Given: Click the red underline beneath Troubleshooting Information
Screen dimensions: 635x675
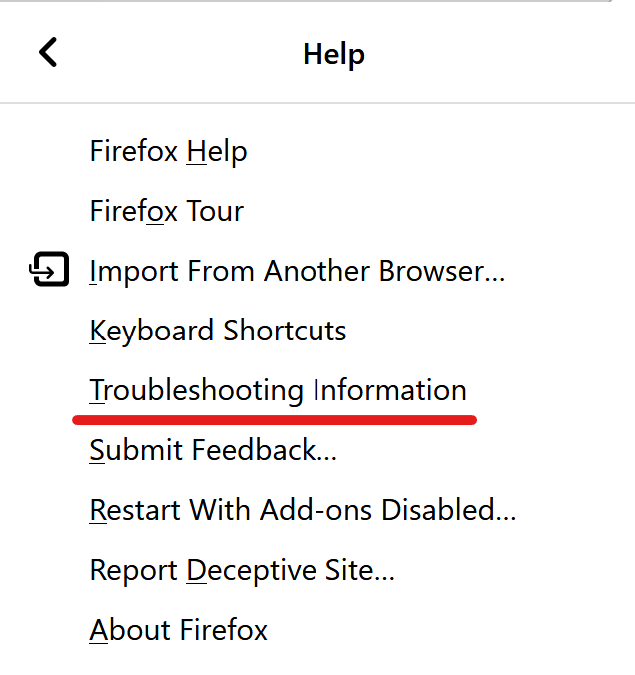Looking at the screenshot, I should click(274, 418).
